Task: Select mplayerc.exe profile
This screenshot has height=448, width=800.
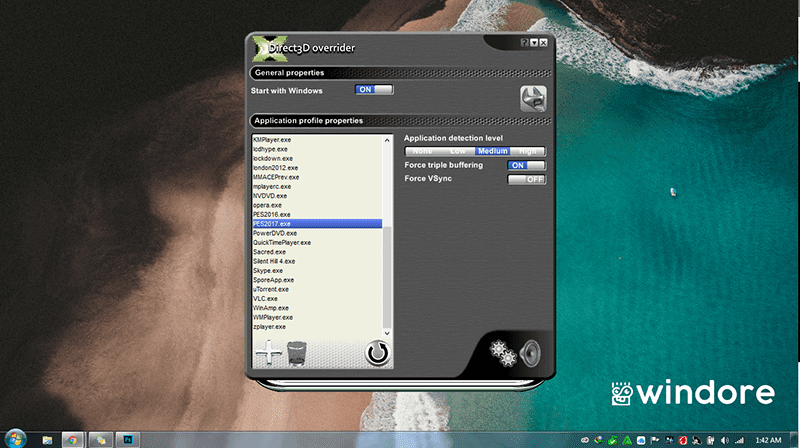Action: click(x=317, y=186)
